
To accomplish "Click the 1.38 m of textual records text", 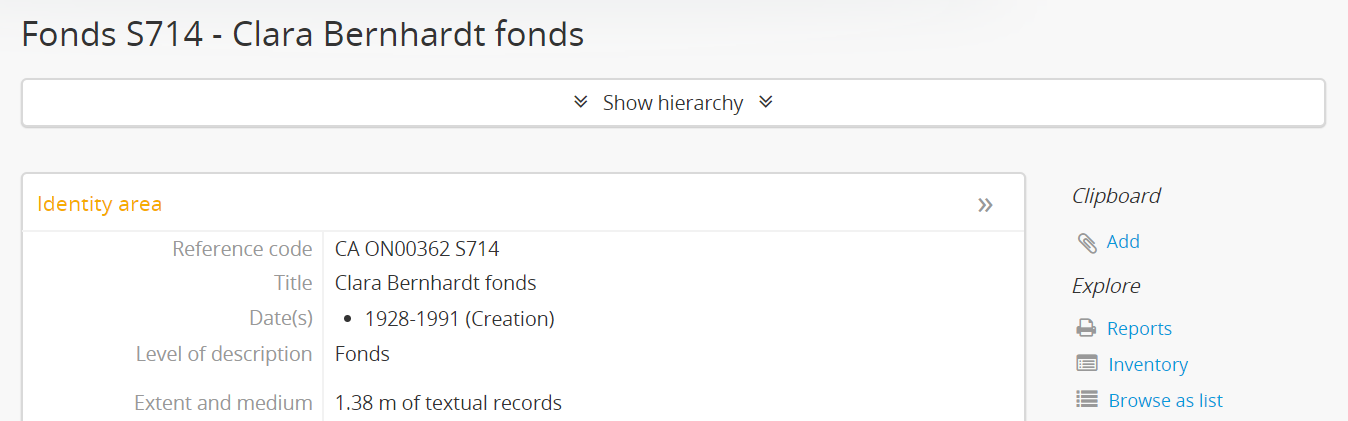I will pos(448,403).
